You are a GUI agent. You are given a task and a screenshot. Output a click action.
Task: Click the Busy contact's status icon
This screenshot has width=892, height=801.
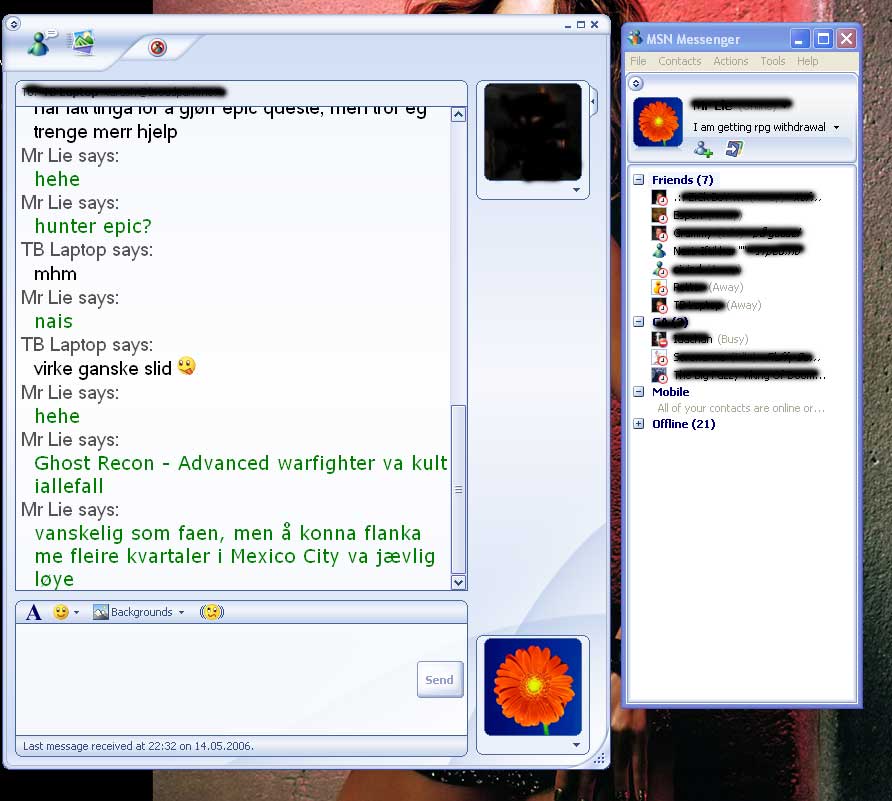(x=659, y=339)
